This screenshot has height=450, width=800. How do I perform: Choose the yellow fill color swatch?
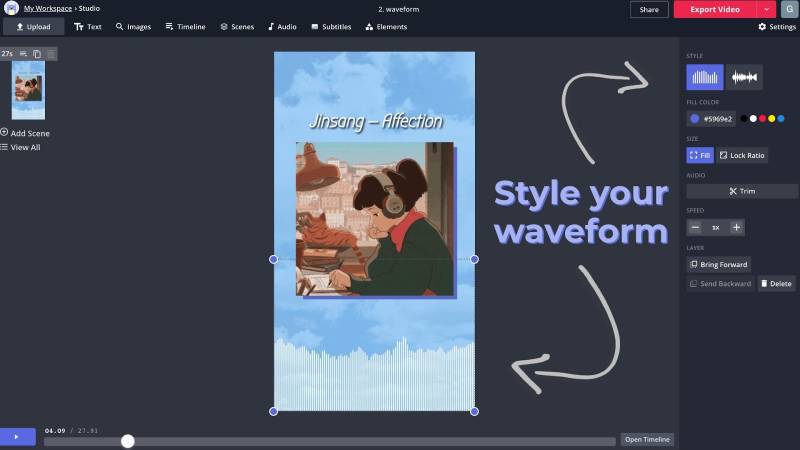(771, 118)
